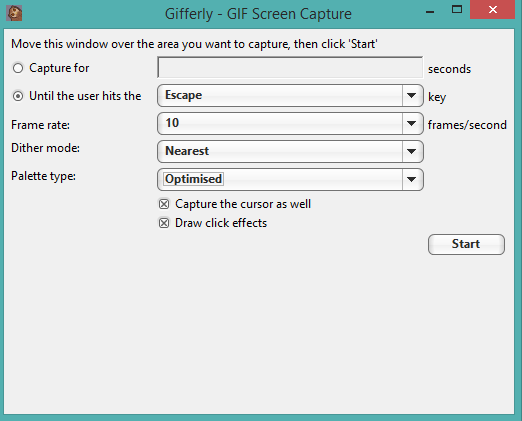Screen dimensions: 522x421
Task: Minimize the Gifferly window
Action: click(x=430, y=12)
